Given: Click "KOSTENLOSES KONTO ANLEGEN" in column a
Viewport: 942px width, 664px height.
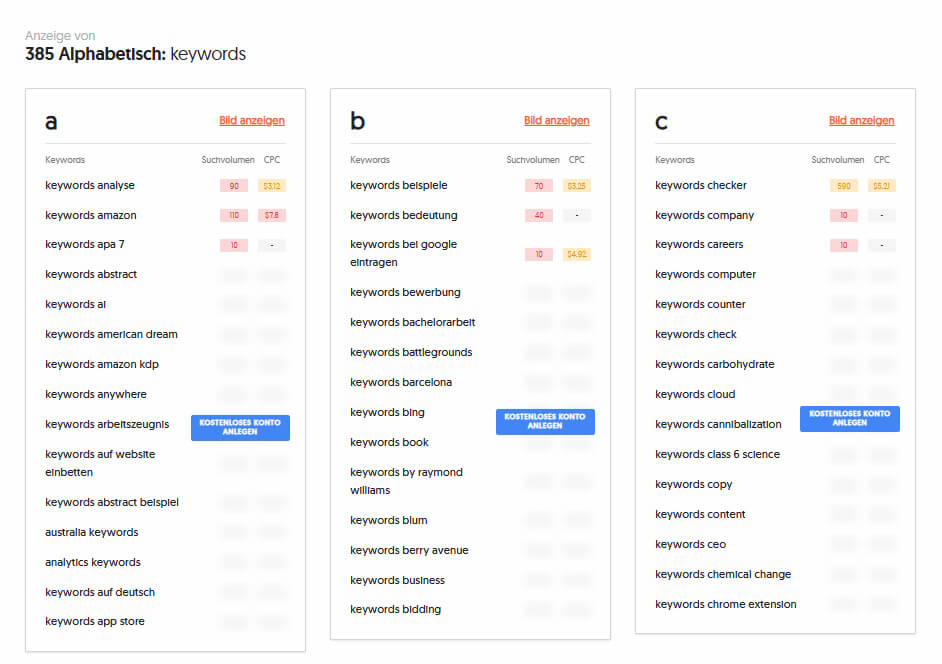Looking at the screenshot, I should [240, 427].
